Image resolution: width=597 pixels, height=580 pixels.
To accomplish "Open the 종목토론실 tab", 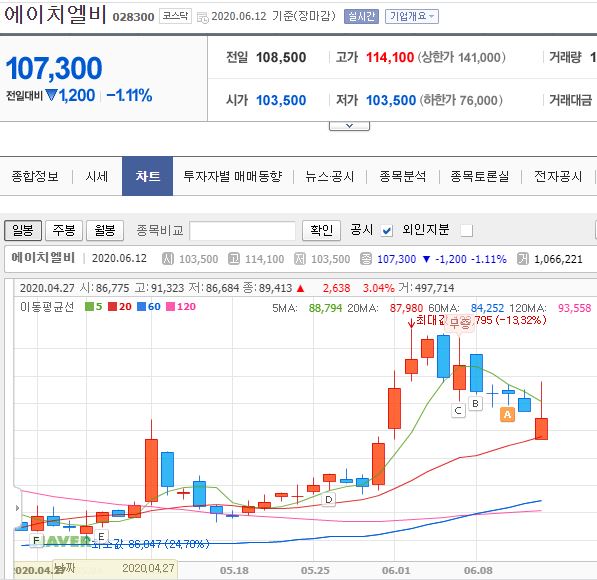I will (x=480, y=176).
